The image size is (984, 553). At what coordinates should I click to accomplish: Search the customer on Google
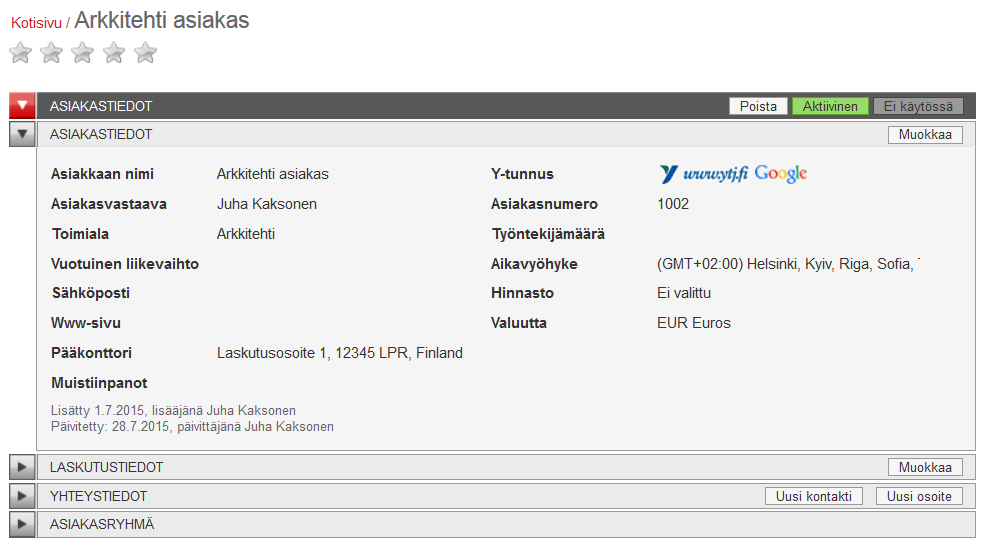click(780, 174)
